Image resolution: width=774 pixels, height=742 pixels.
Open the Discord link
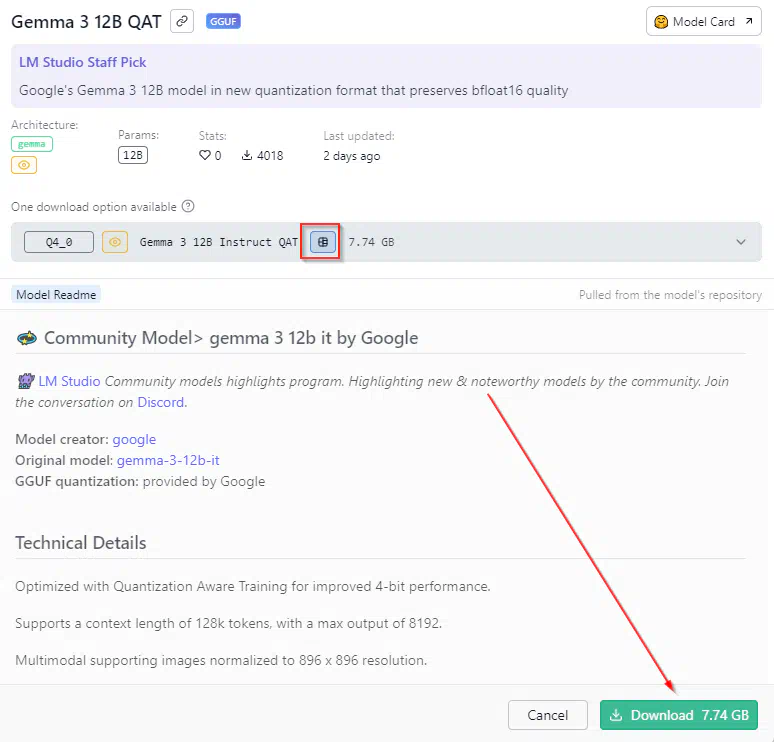click(x=161, y=402)
